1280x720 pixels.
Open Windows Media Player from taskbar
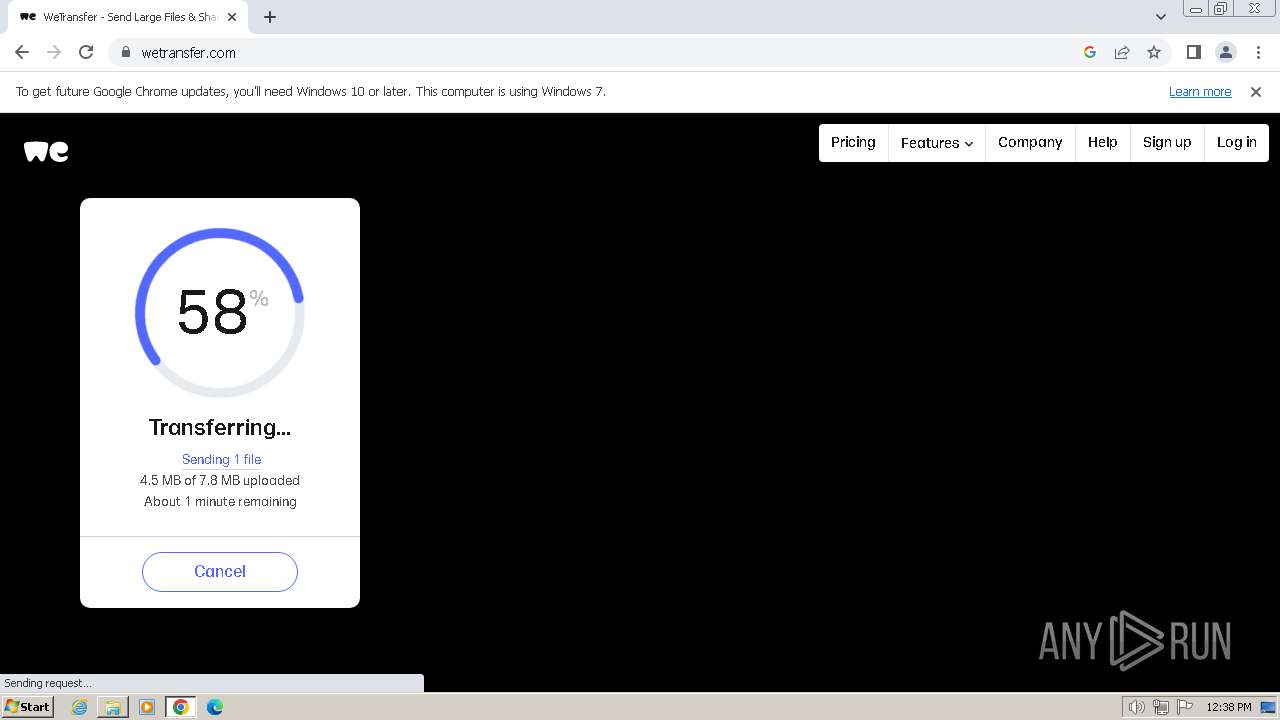[147, 707]
